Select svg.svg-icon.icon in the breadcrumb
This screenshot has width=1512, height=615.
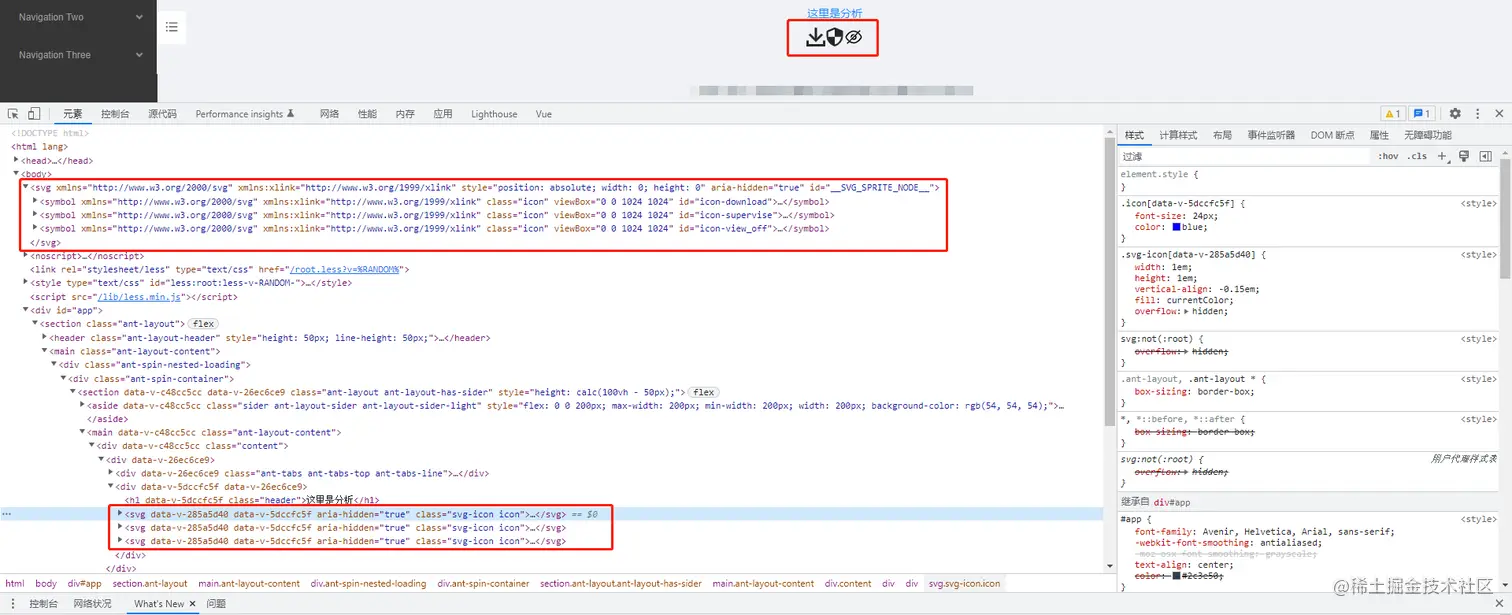point(964,583)
